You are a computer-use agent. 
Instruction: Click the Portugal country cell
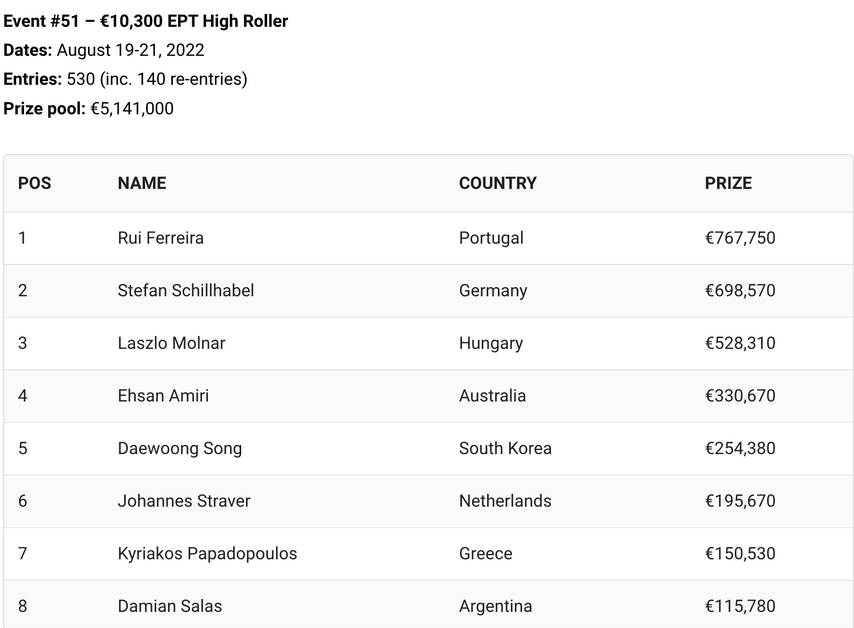[491, 238]
